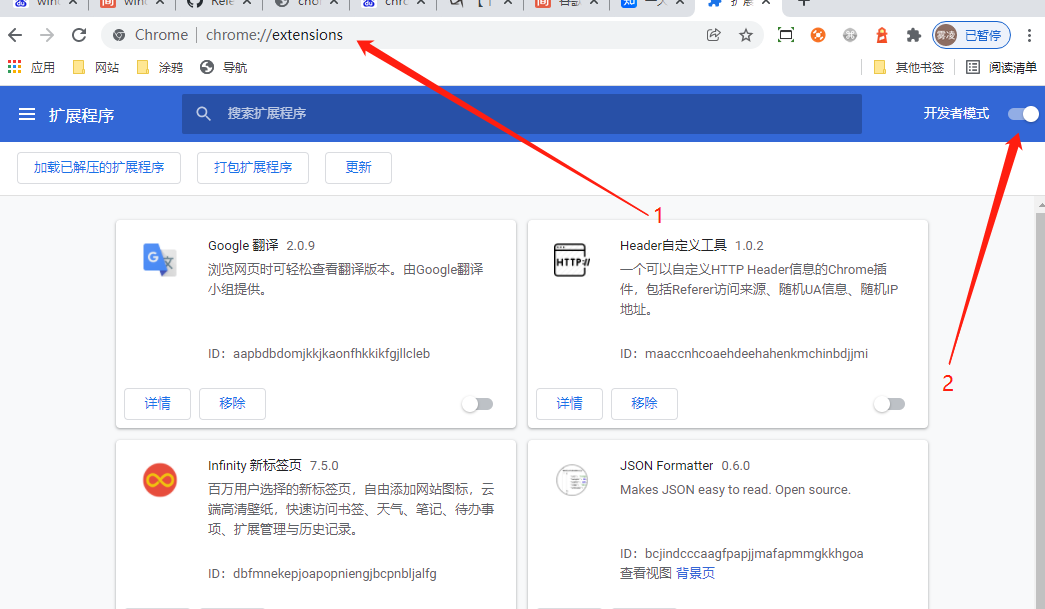Open the red lighthouse extension icon

click(x=882, y=35)
